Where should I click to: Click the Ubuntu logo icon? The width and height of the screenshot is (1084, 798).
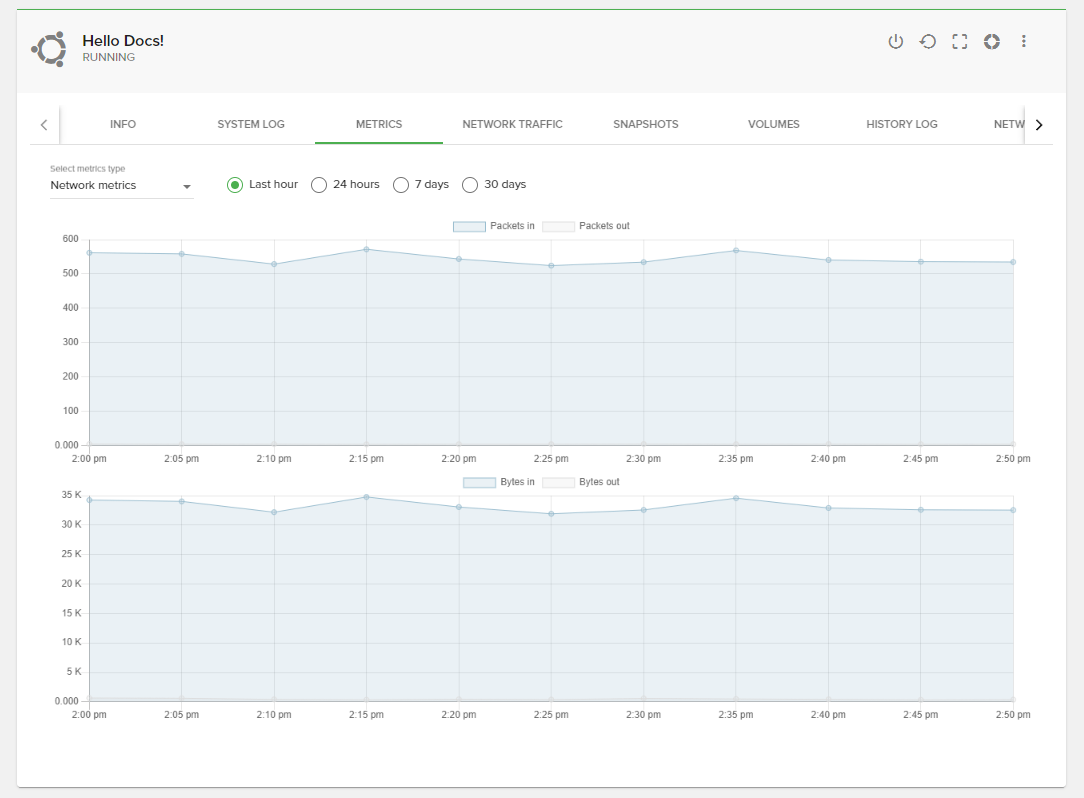pyautogui.click(x=48, y=48)
